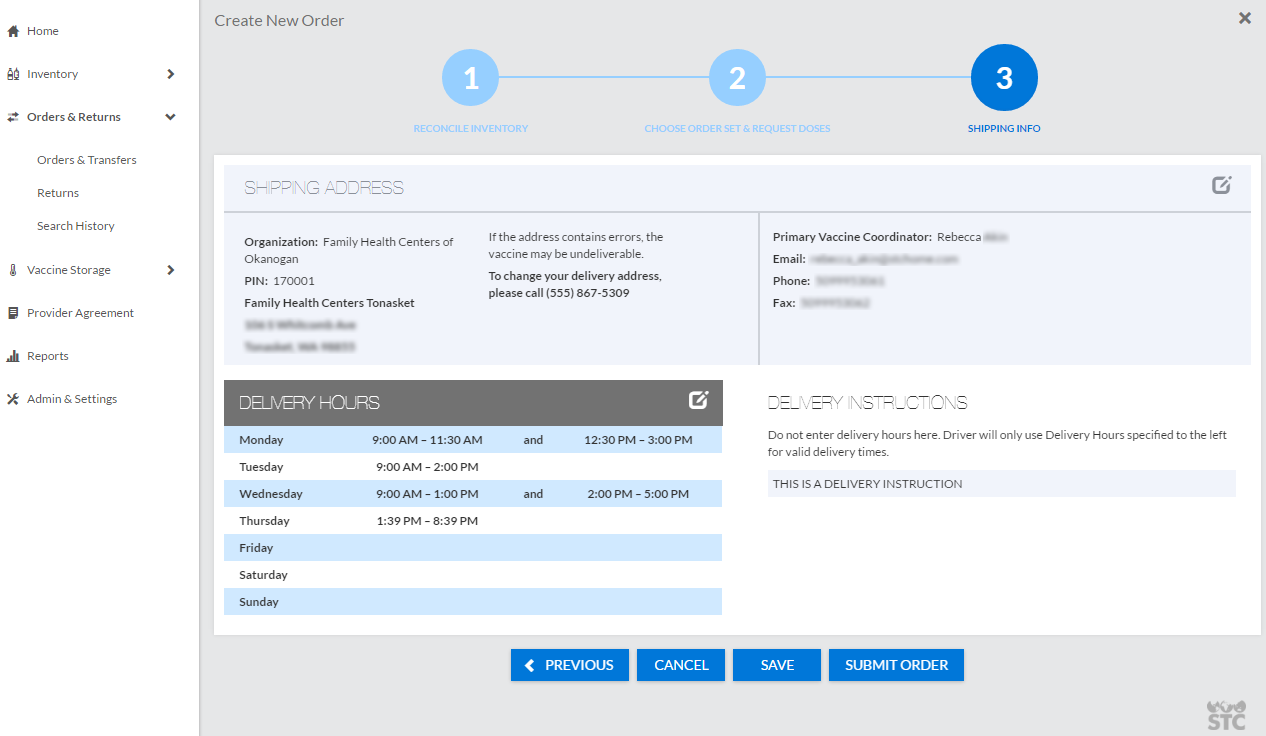Select the Reports icon
The width and height of the screenshot is (1266, 736).
[x=12, y=355]
